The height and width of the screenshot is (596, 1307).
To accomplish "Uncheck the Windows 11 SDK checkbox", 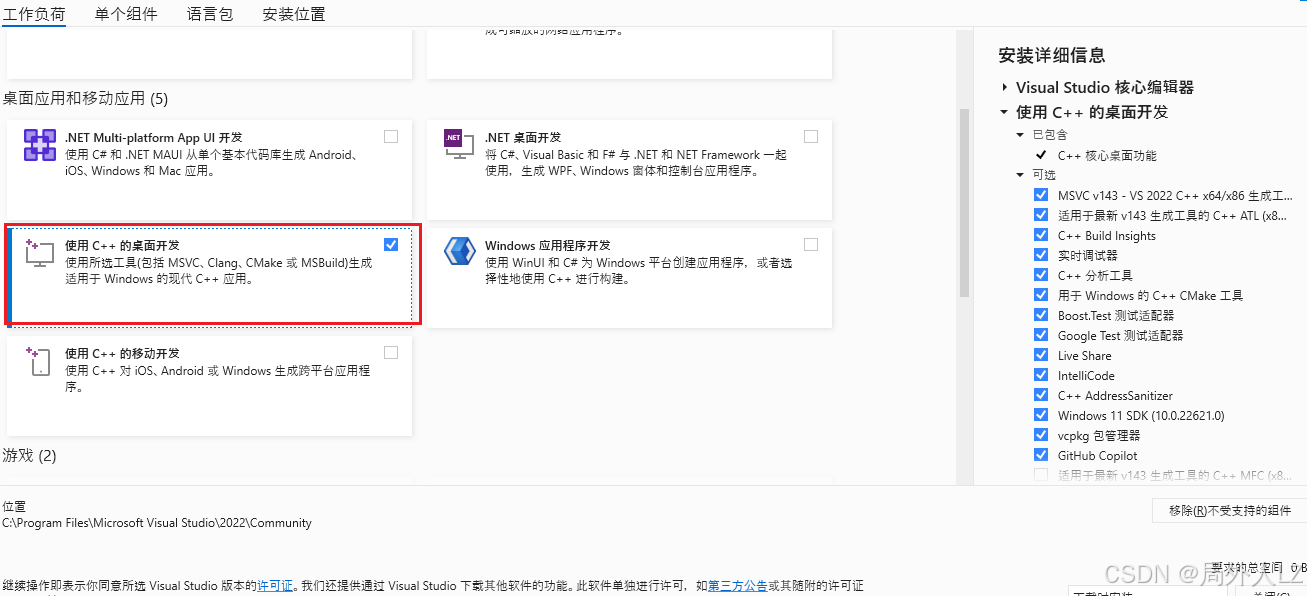I will pos(1042,415).
